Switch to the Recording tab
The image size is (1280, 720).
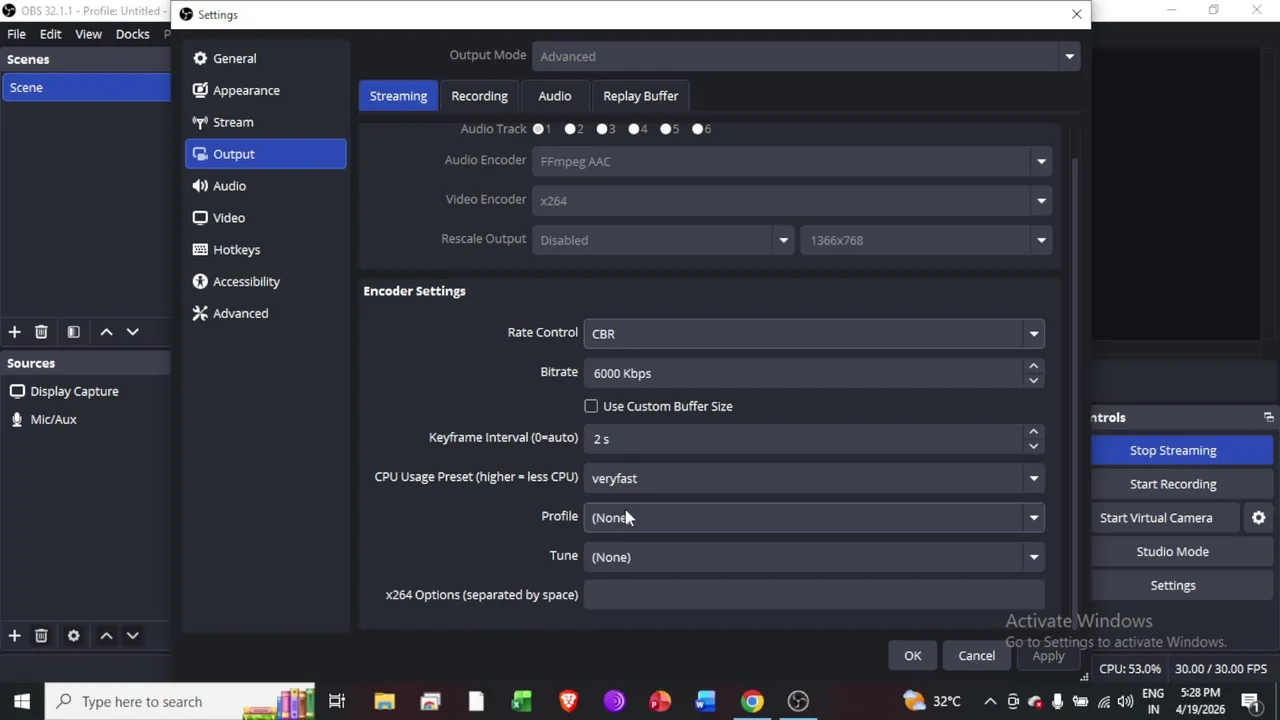[479, 96]
